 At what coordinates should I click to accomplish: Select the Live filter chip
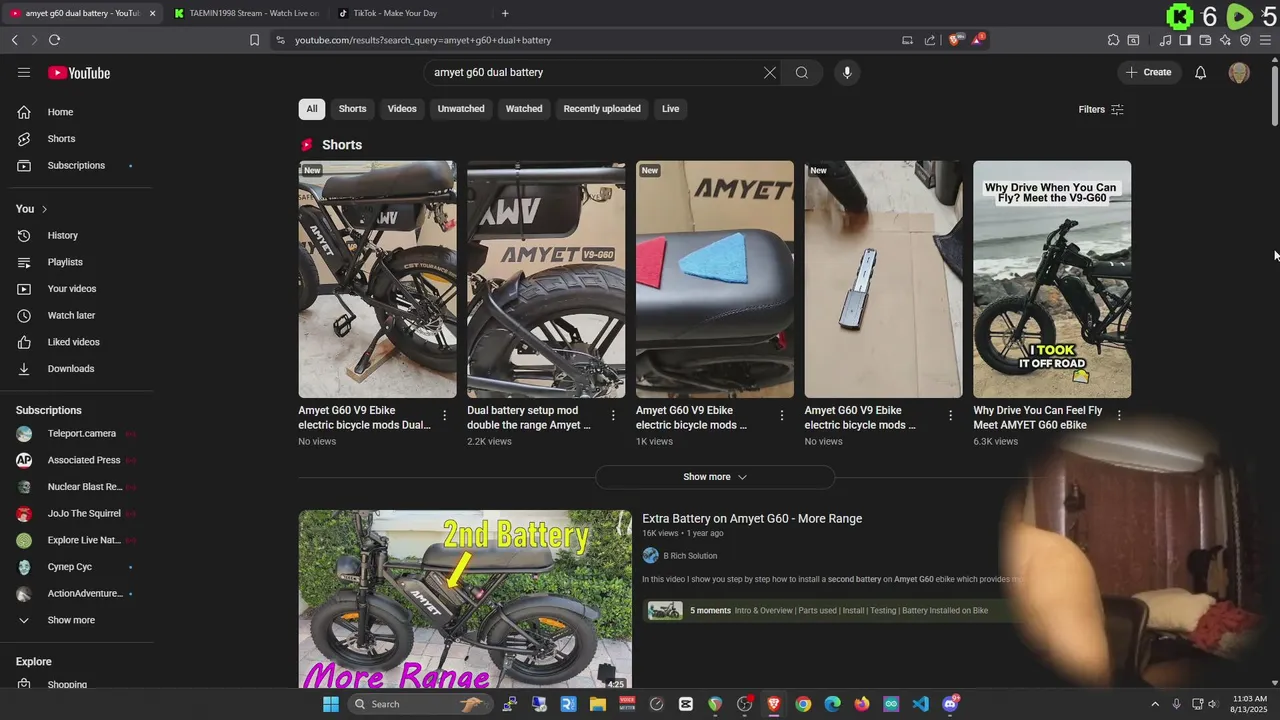[670, 109]
